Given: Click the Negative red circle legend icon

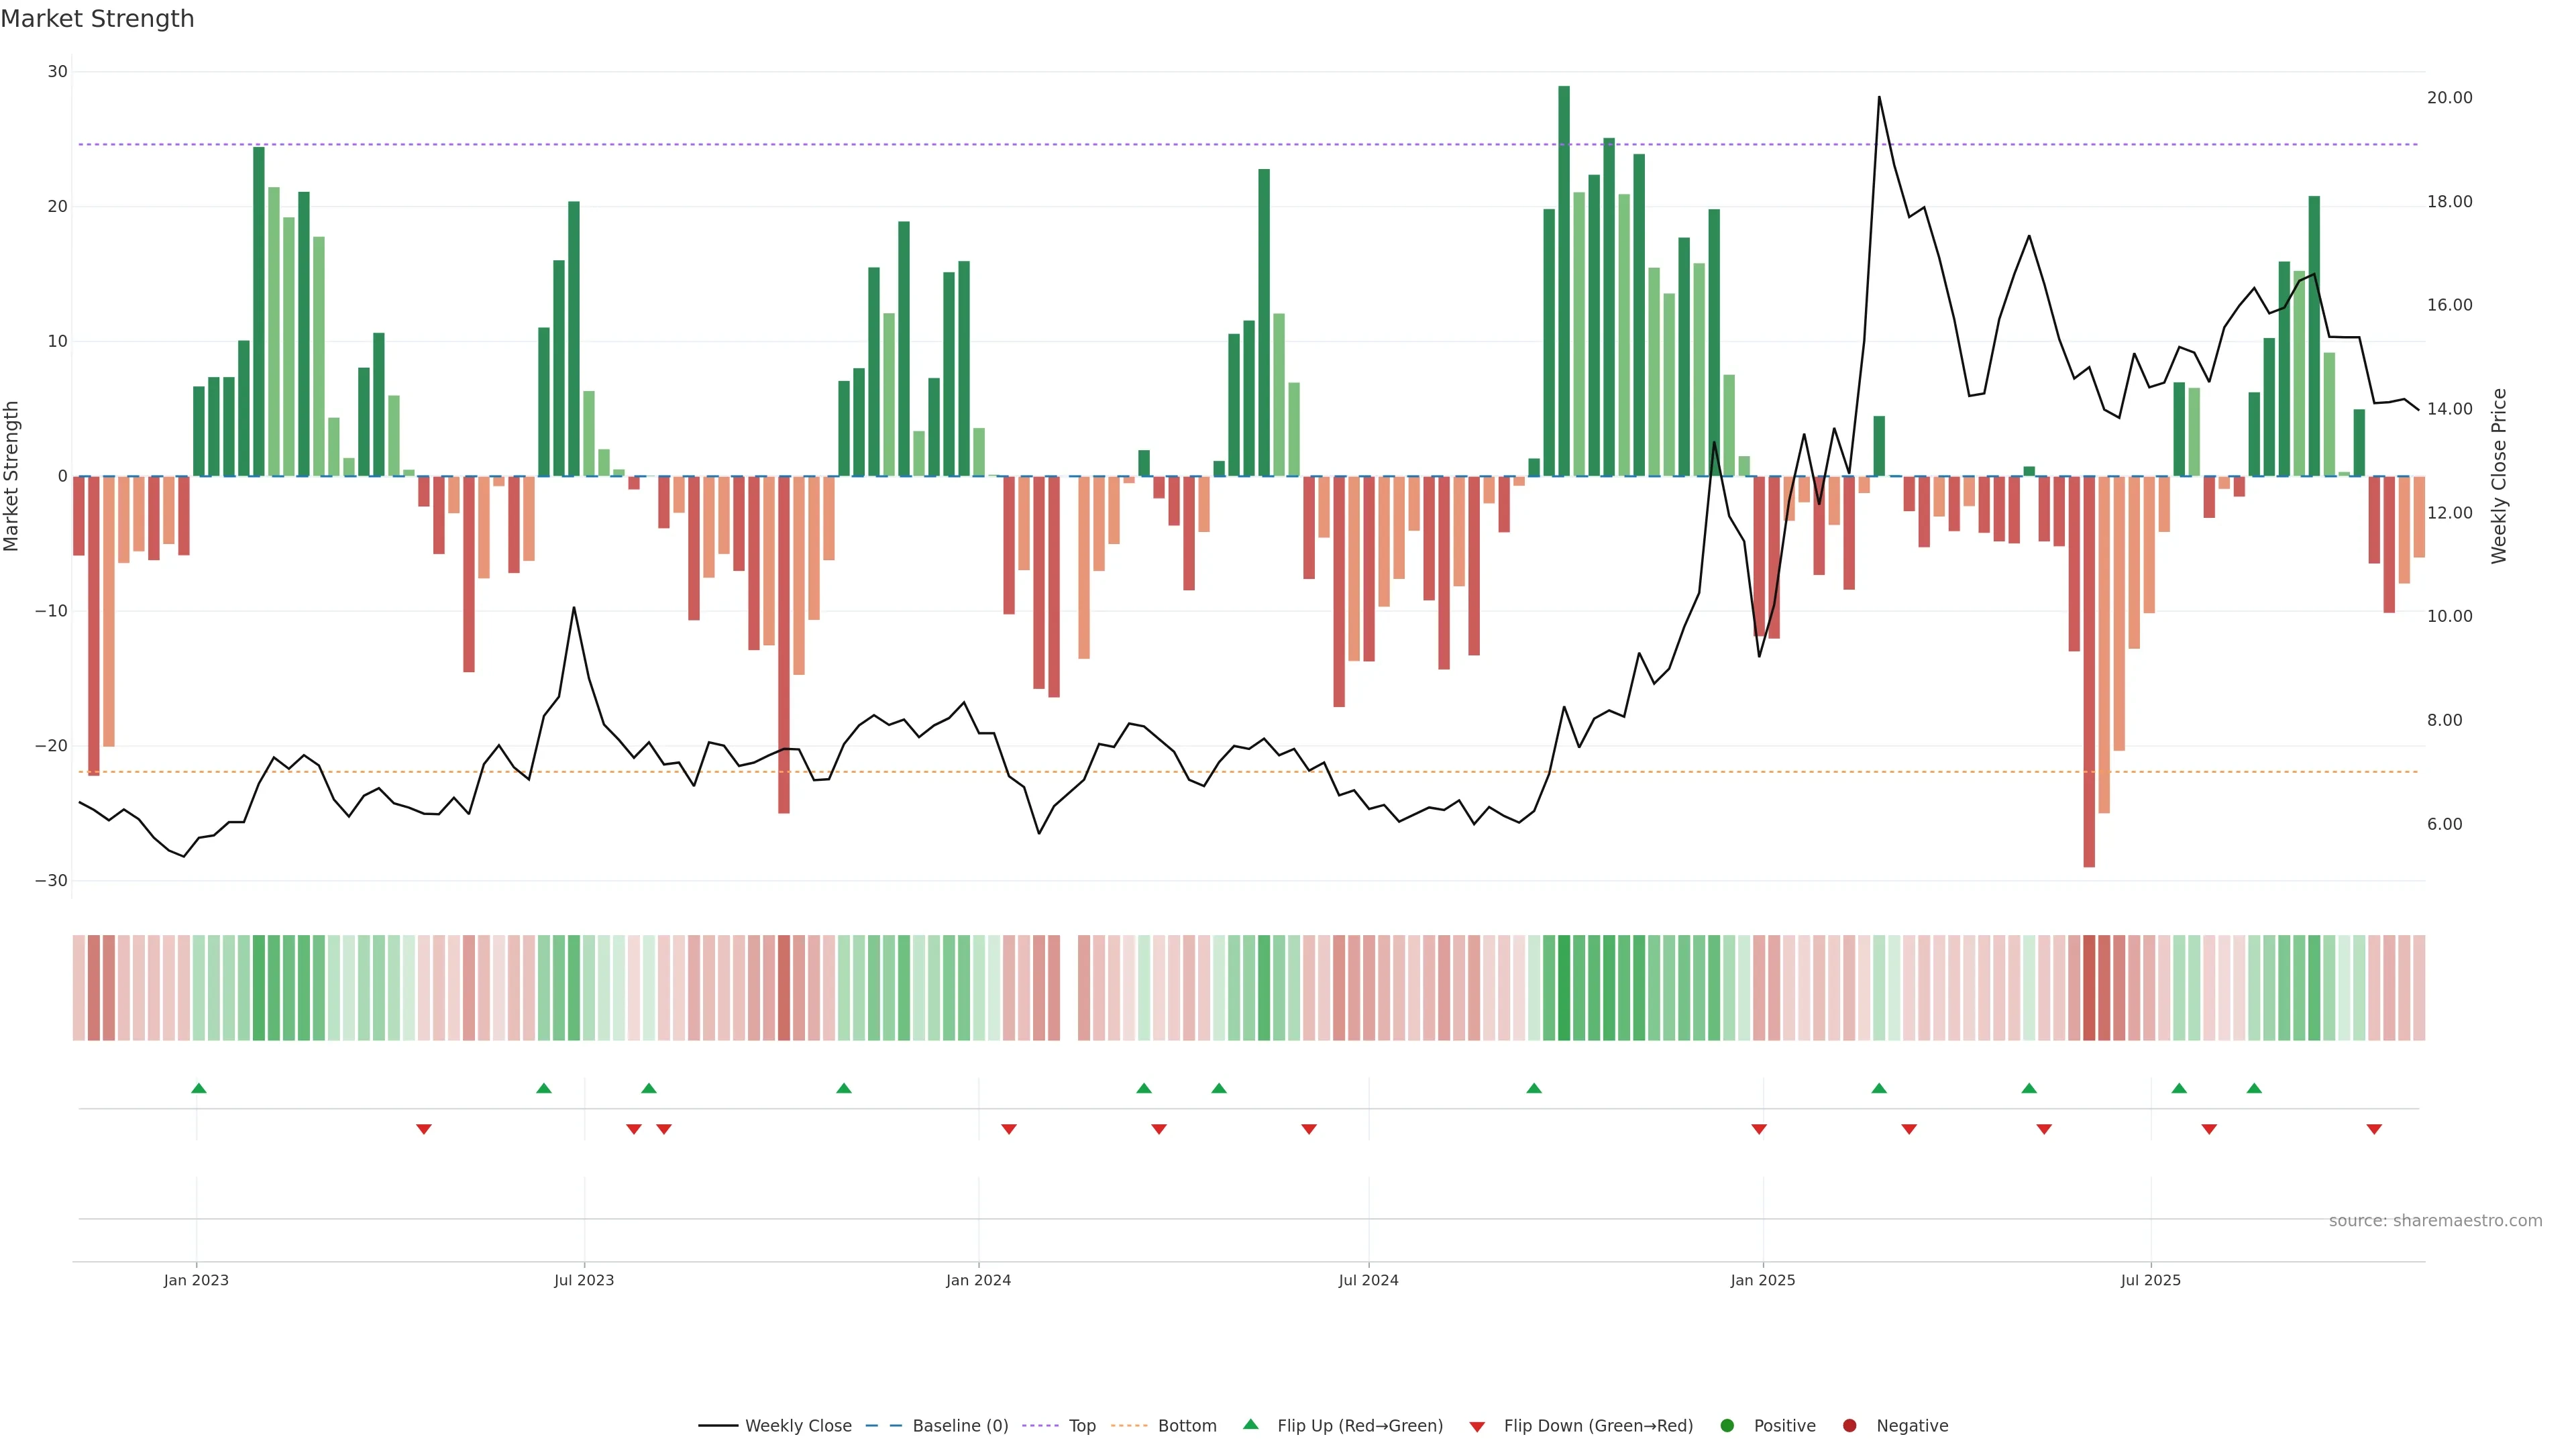Looking at the screenshot, I should 1849,1425.
